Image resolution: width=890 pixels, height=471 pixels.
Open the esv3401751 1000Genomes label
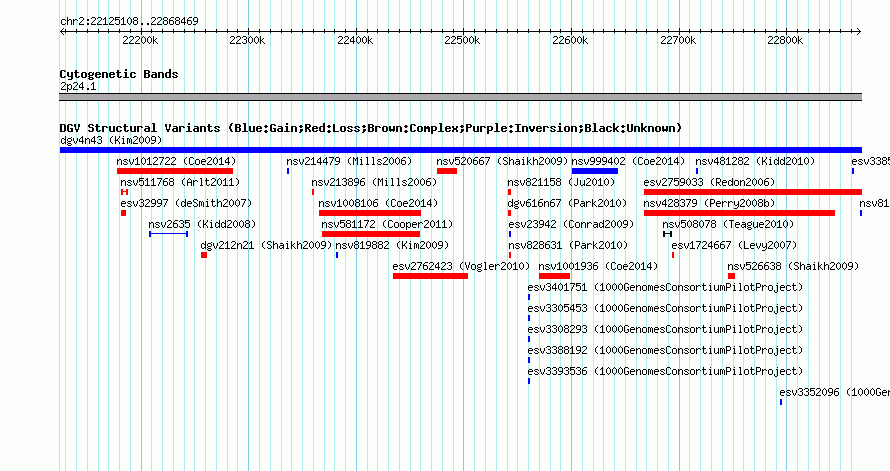click(x=665, y=287)
